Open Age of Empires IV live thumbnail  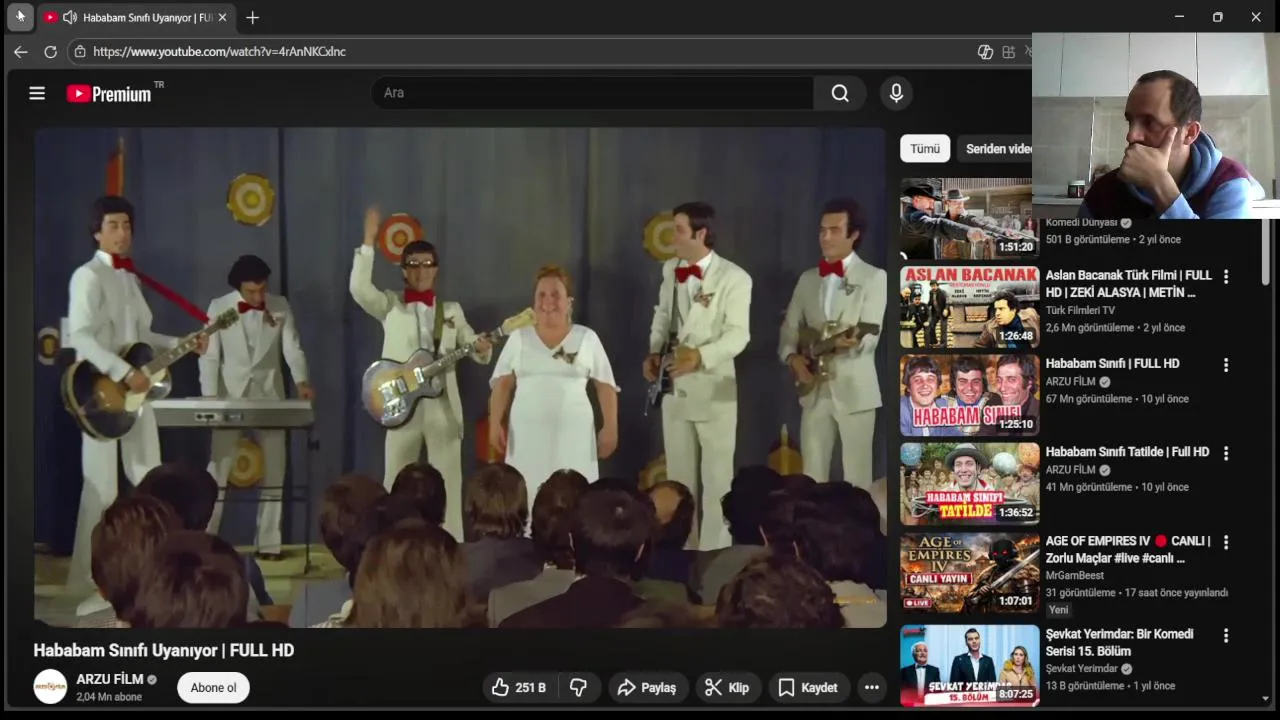pyautogui.click(x=969, y=572)
